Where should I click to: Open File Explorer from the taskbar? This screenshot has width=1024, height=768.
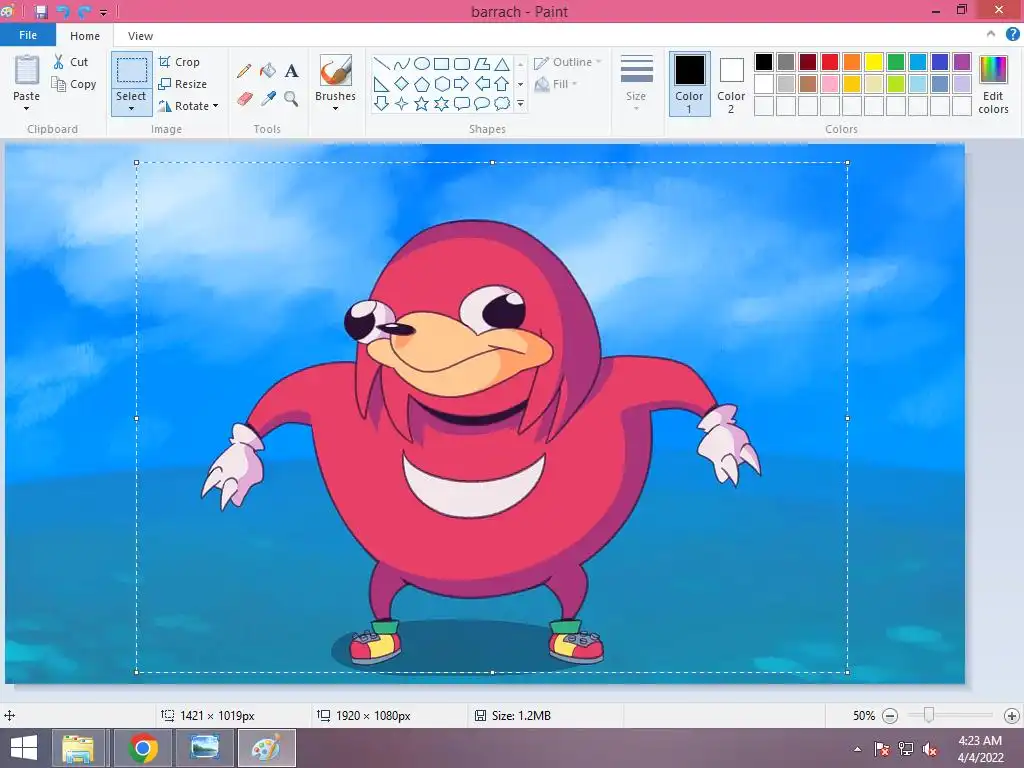[78, 748]
